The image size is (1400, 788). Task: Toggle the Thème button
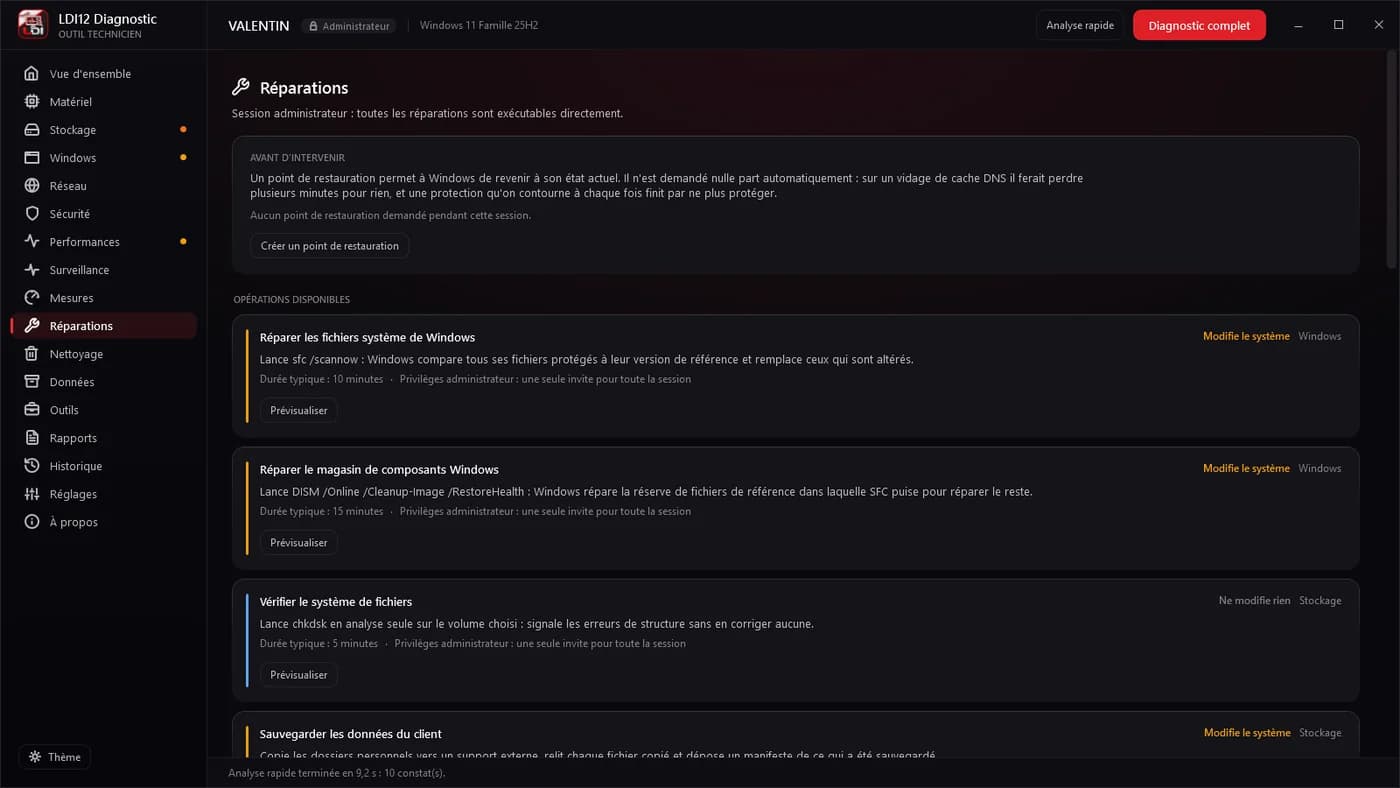[55, 757]
